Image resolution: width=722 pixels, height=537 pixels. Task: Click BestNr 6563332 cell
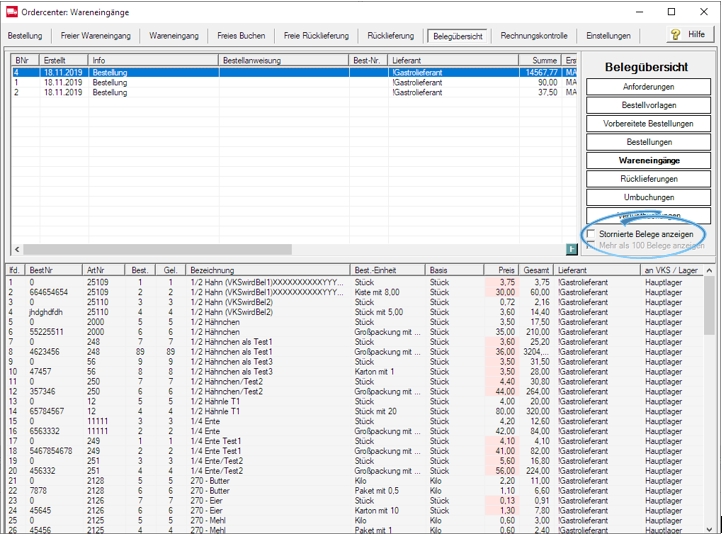45,431
